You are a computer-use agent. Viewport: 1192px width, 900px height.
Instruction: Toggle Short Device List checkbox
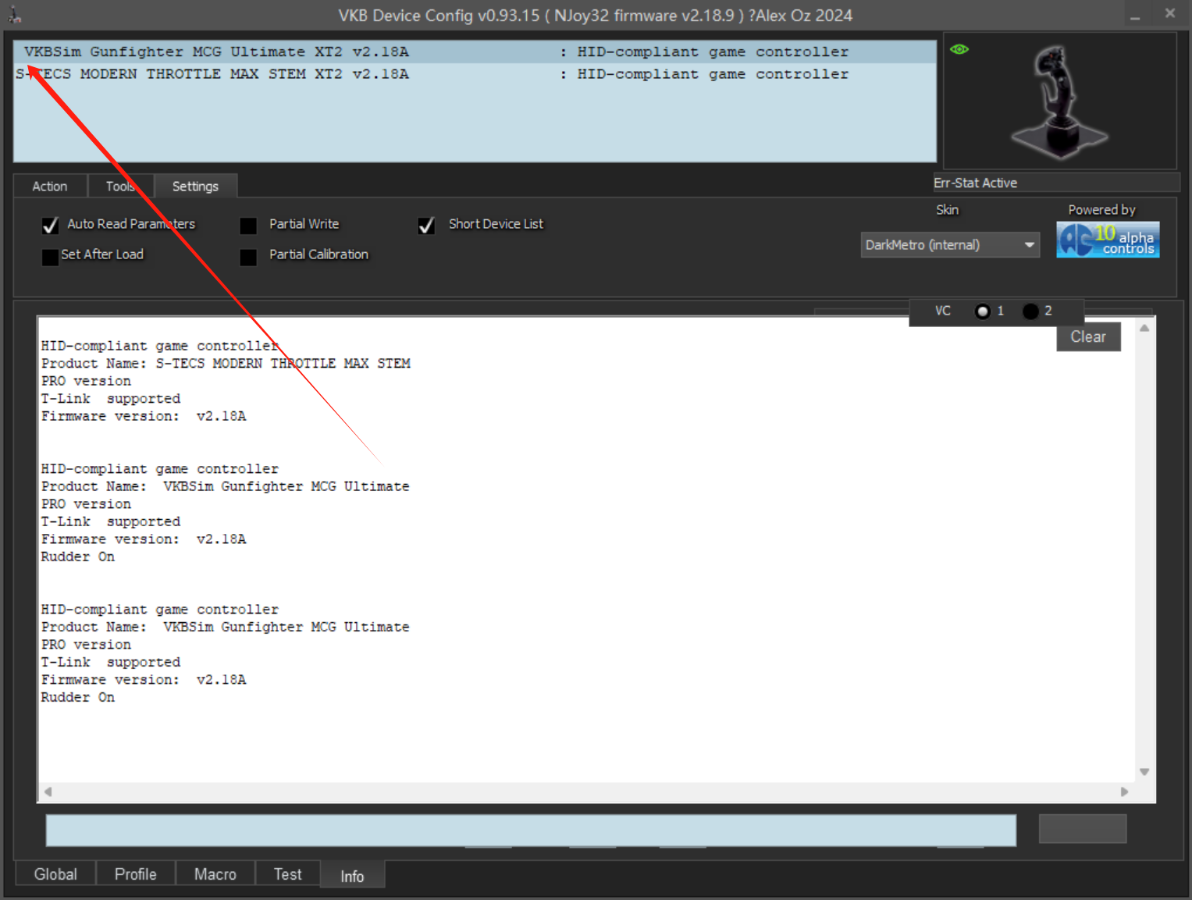(426, 225)
